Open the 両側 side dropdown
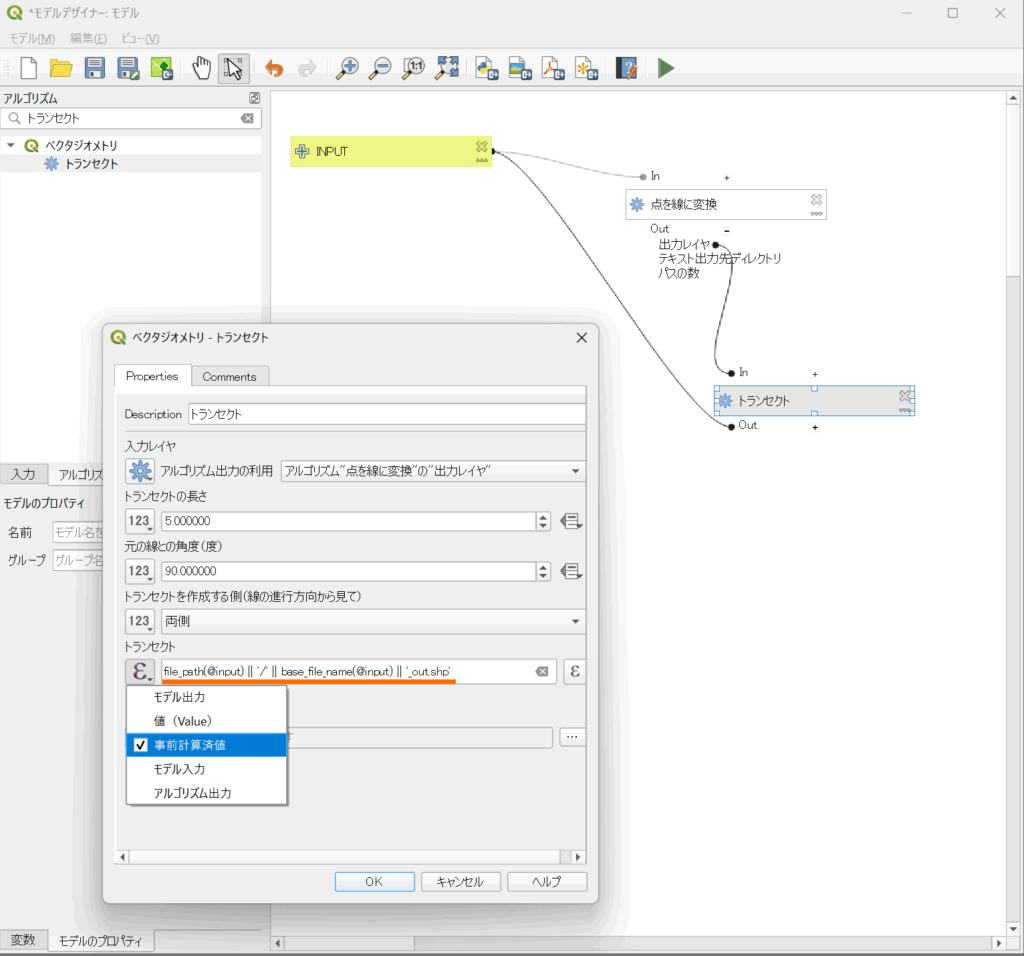The height and width of the screenshot is (956, 1024). [373, 621]
